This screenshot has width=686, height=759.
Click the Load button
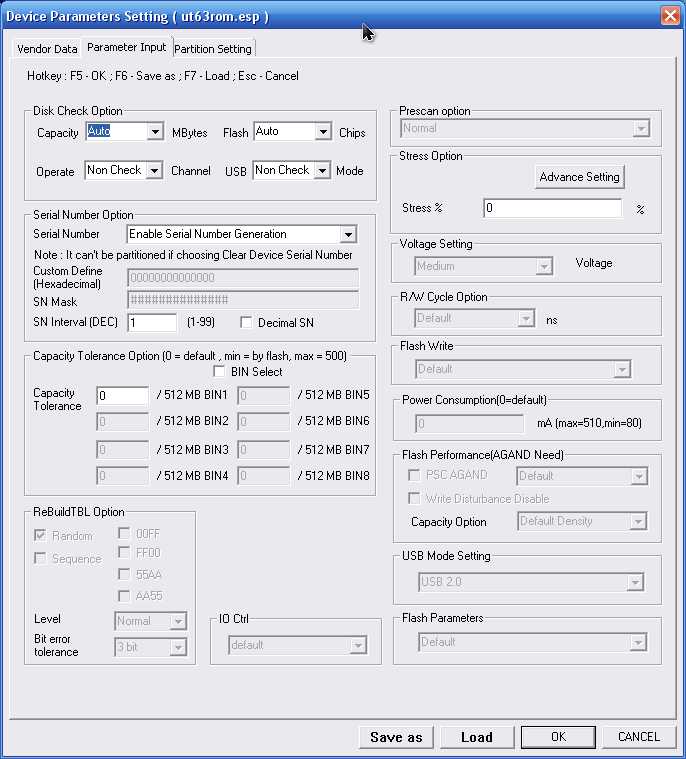pyautogui.click(x=477, y=737)
